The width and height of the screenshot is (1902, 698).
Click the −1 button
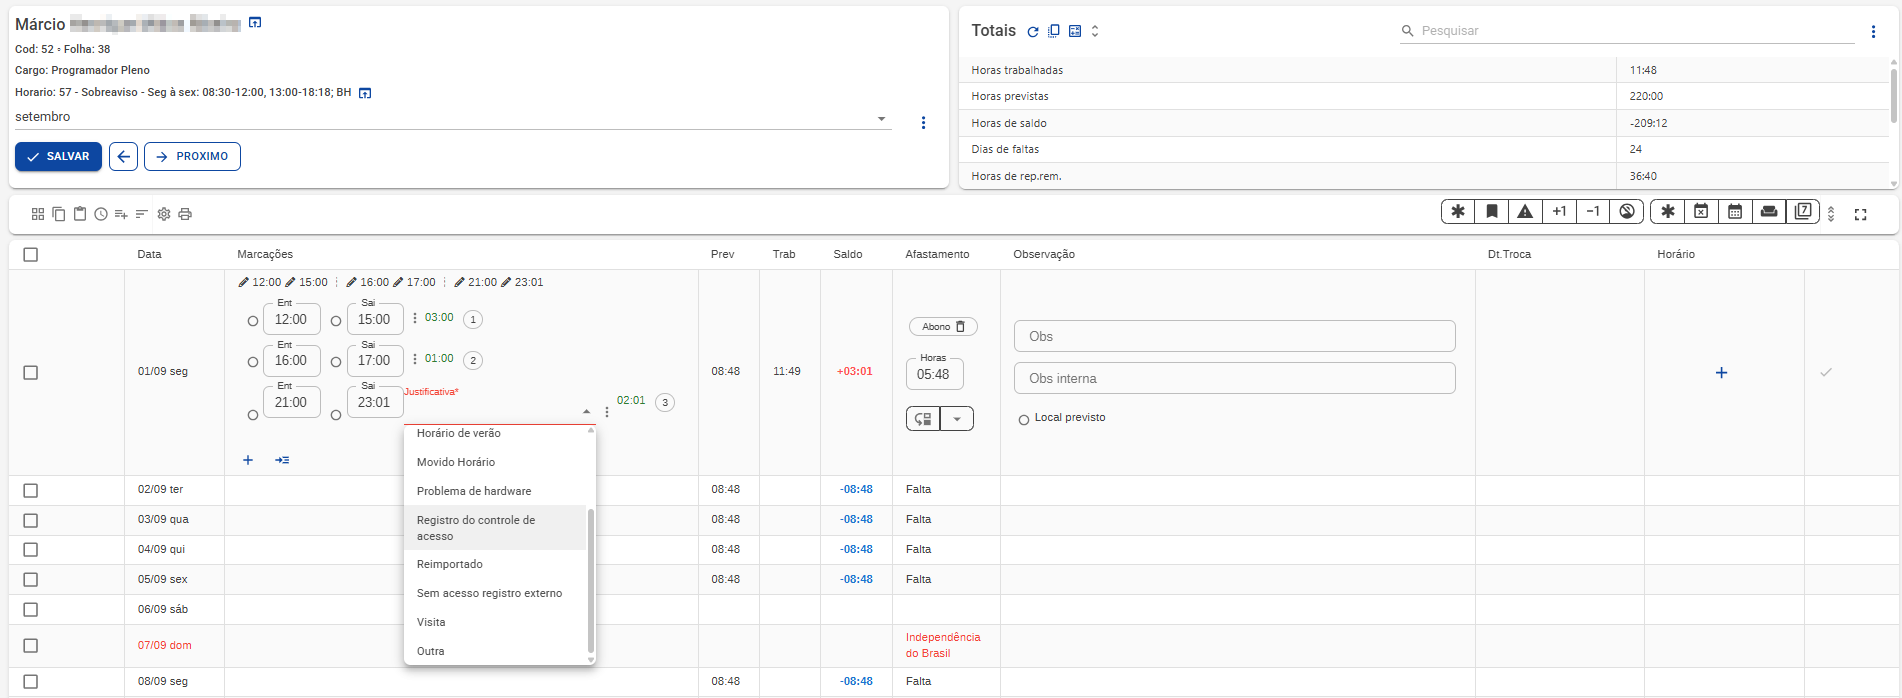[x=1593, y=211]
